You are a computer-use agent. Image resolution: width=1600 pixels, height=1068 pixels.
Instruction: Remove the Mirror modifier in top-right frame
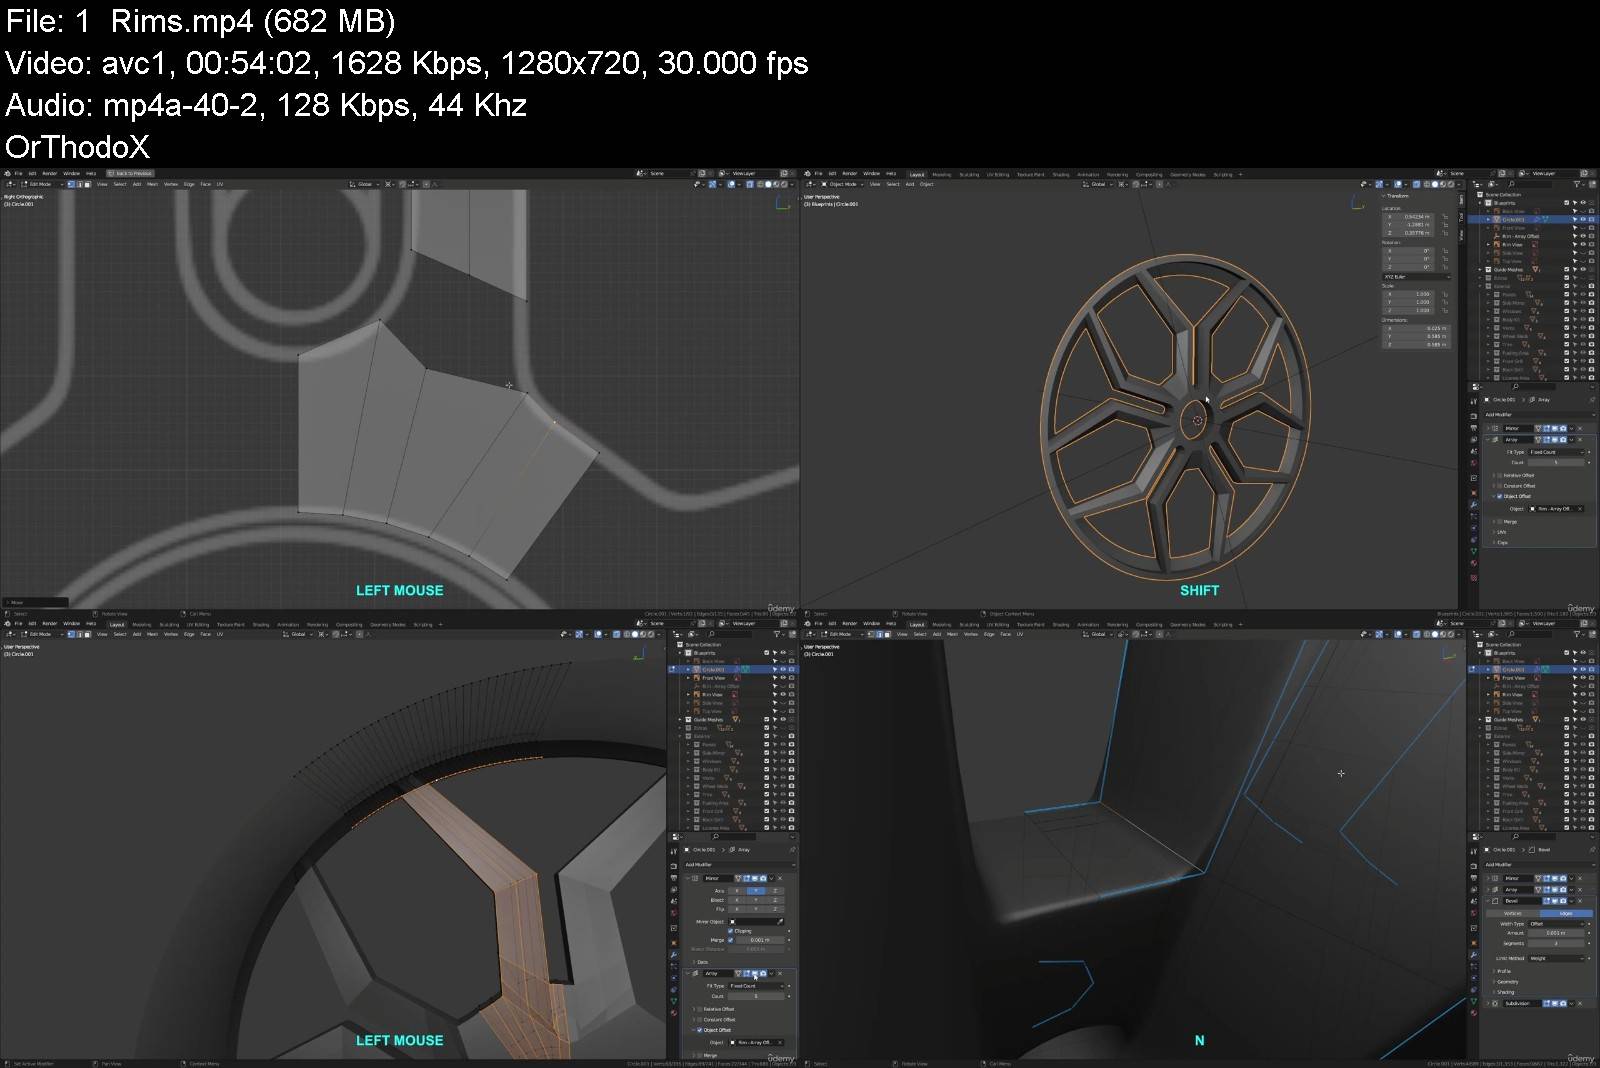pyautogui.click(x=1580, y=429)
